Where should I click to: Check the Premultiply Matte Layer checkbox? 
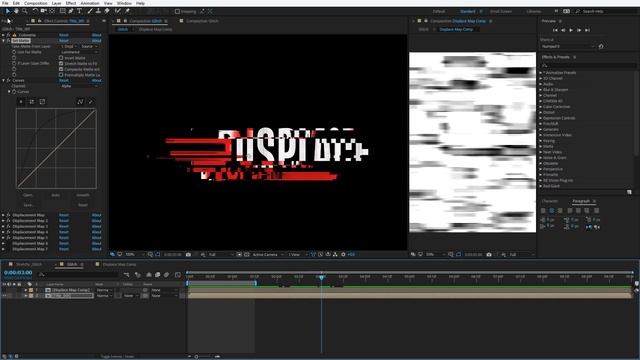(x=61, y=75)
